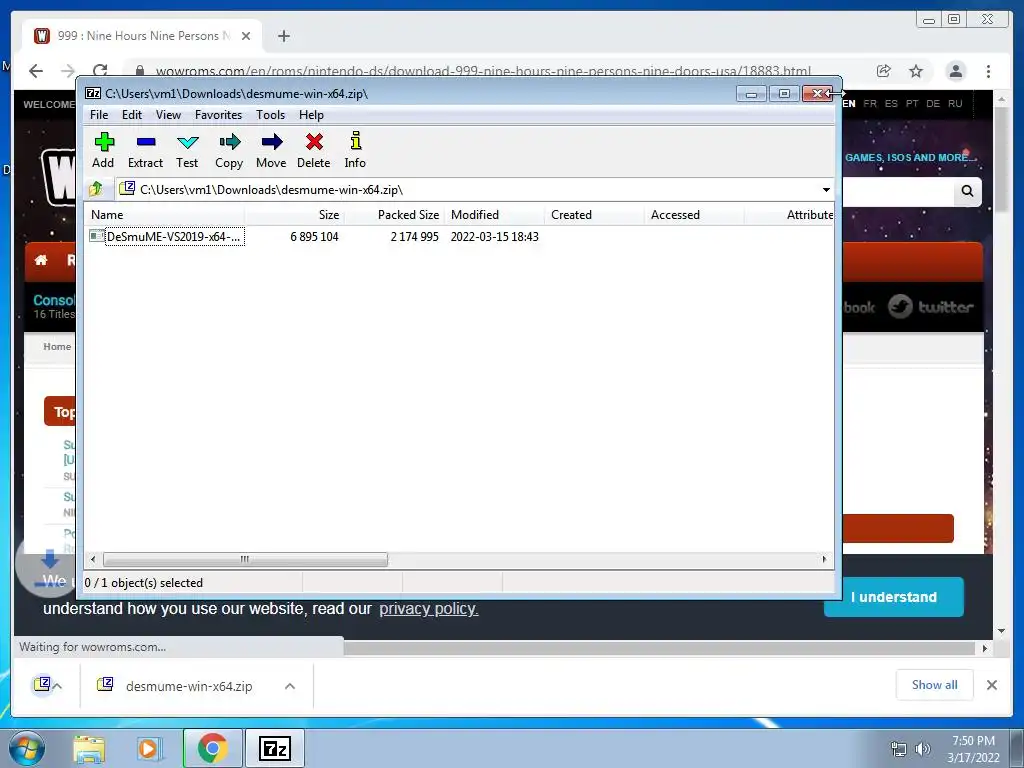1024x768 pixels.
Task: Click the website search magnifier icon
Action: tap(967, 191)
